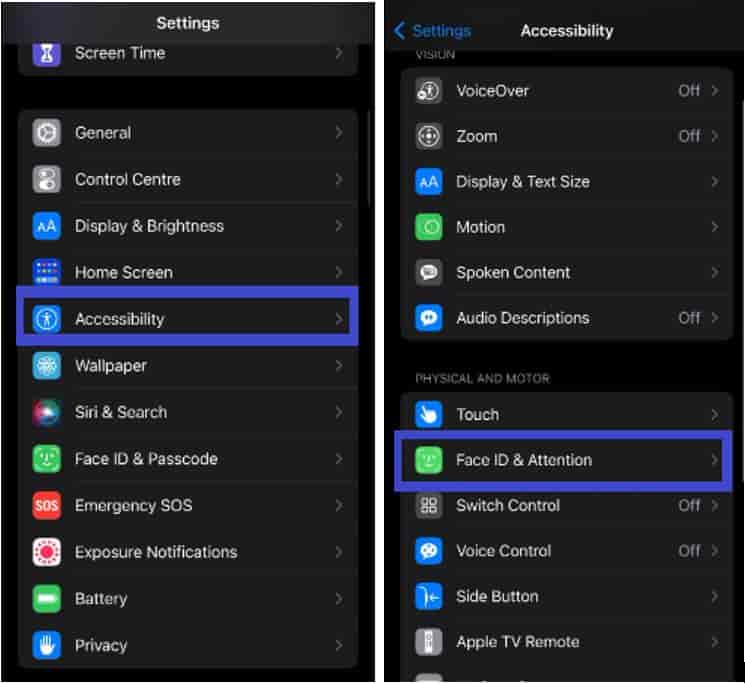Tap the VoiceOver icon
Screen dimensions: 745x684
[x=429, y=90]
